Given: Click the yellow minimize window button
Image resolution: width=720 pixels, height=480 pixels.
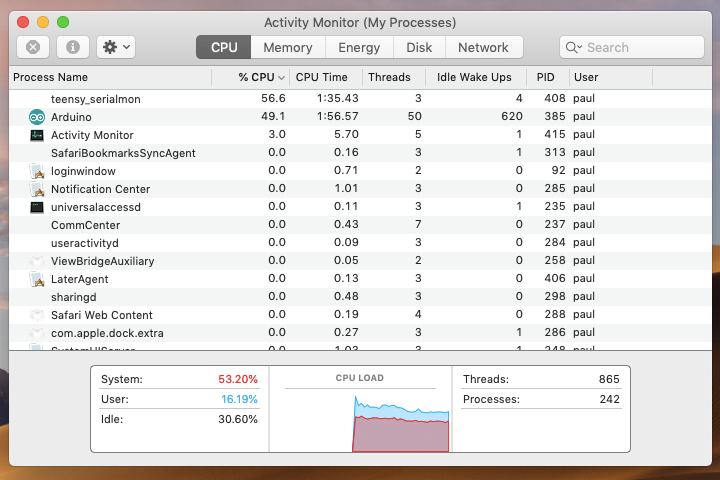Looking at the screenshot, I should click(43, 22).
